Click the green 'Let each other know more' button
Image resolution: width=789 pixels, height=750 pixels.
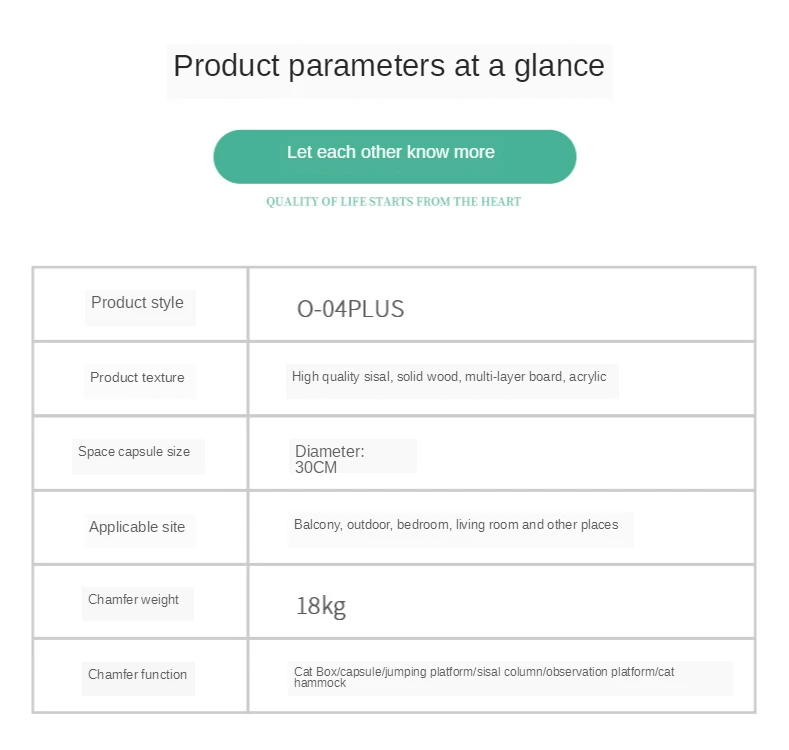tap(394, 157)
